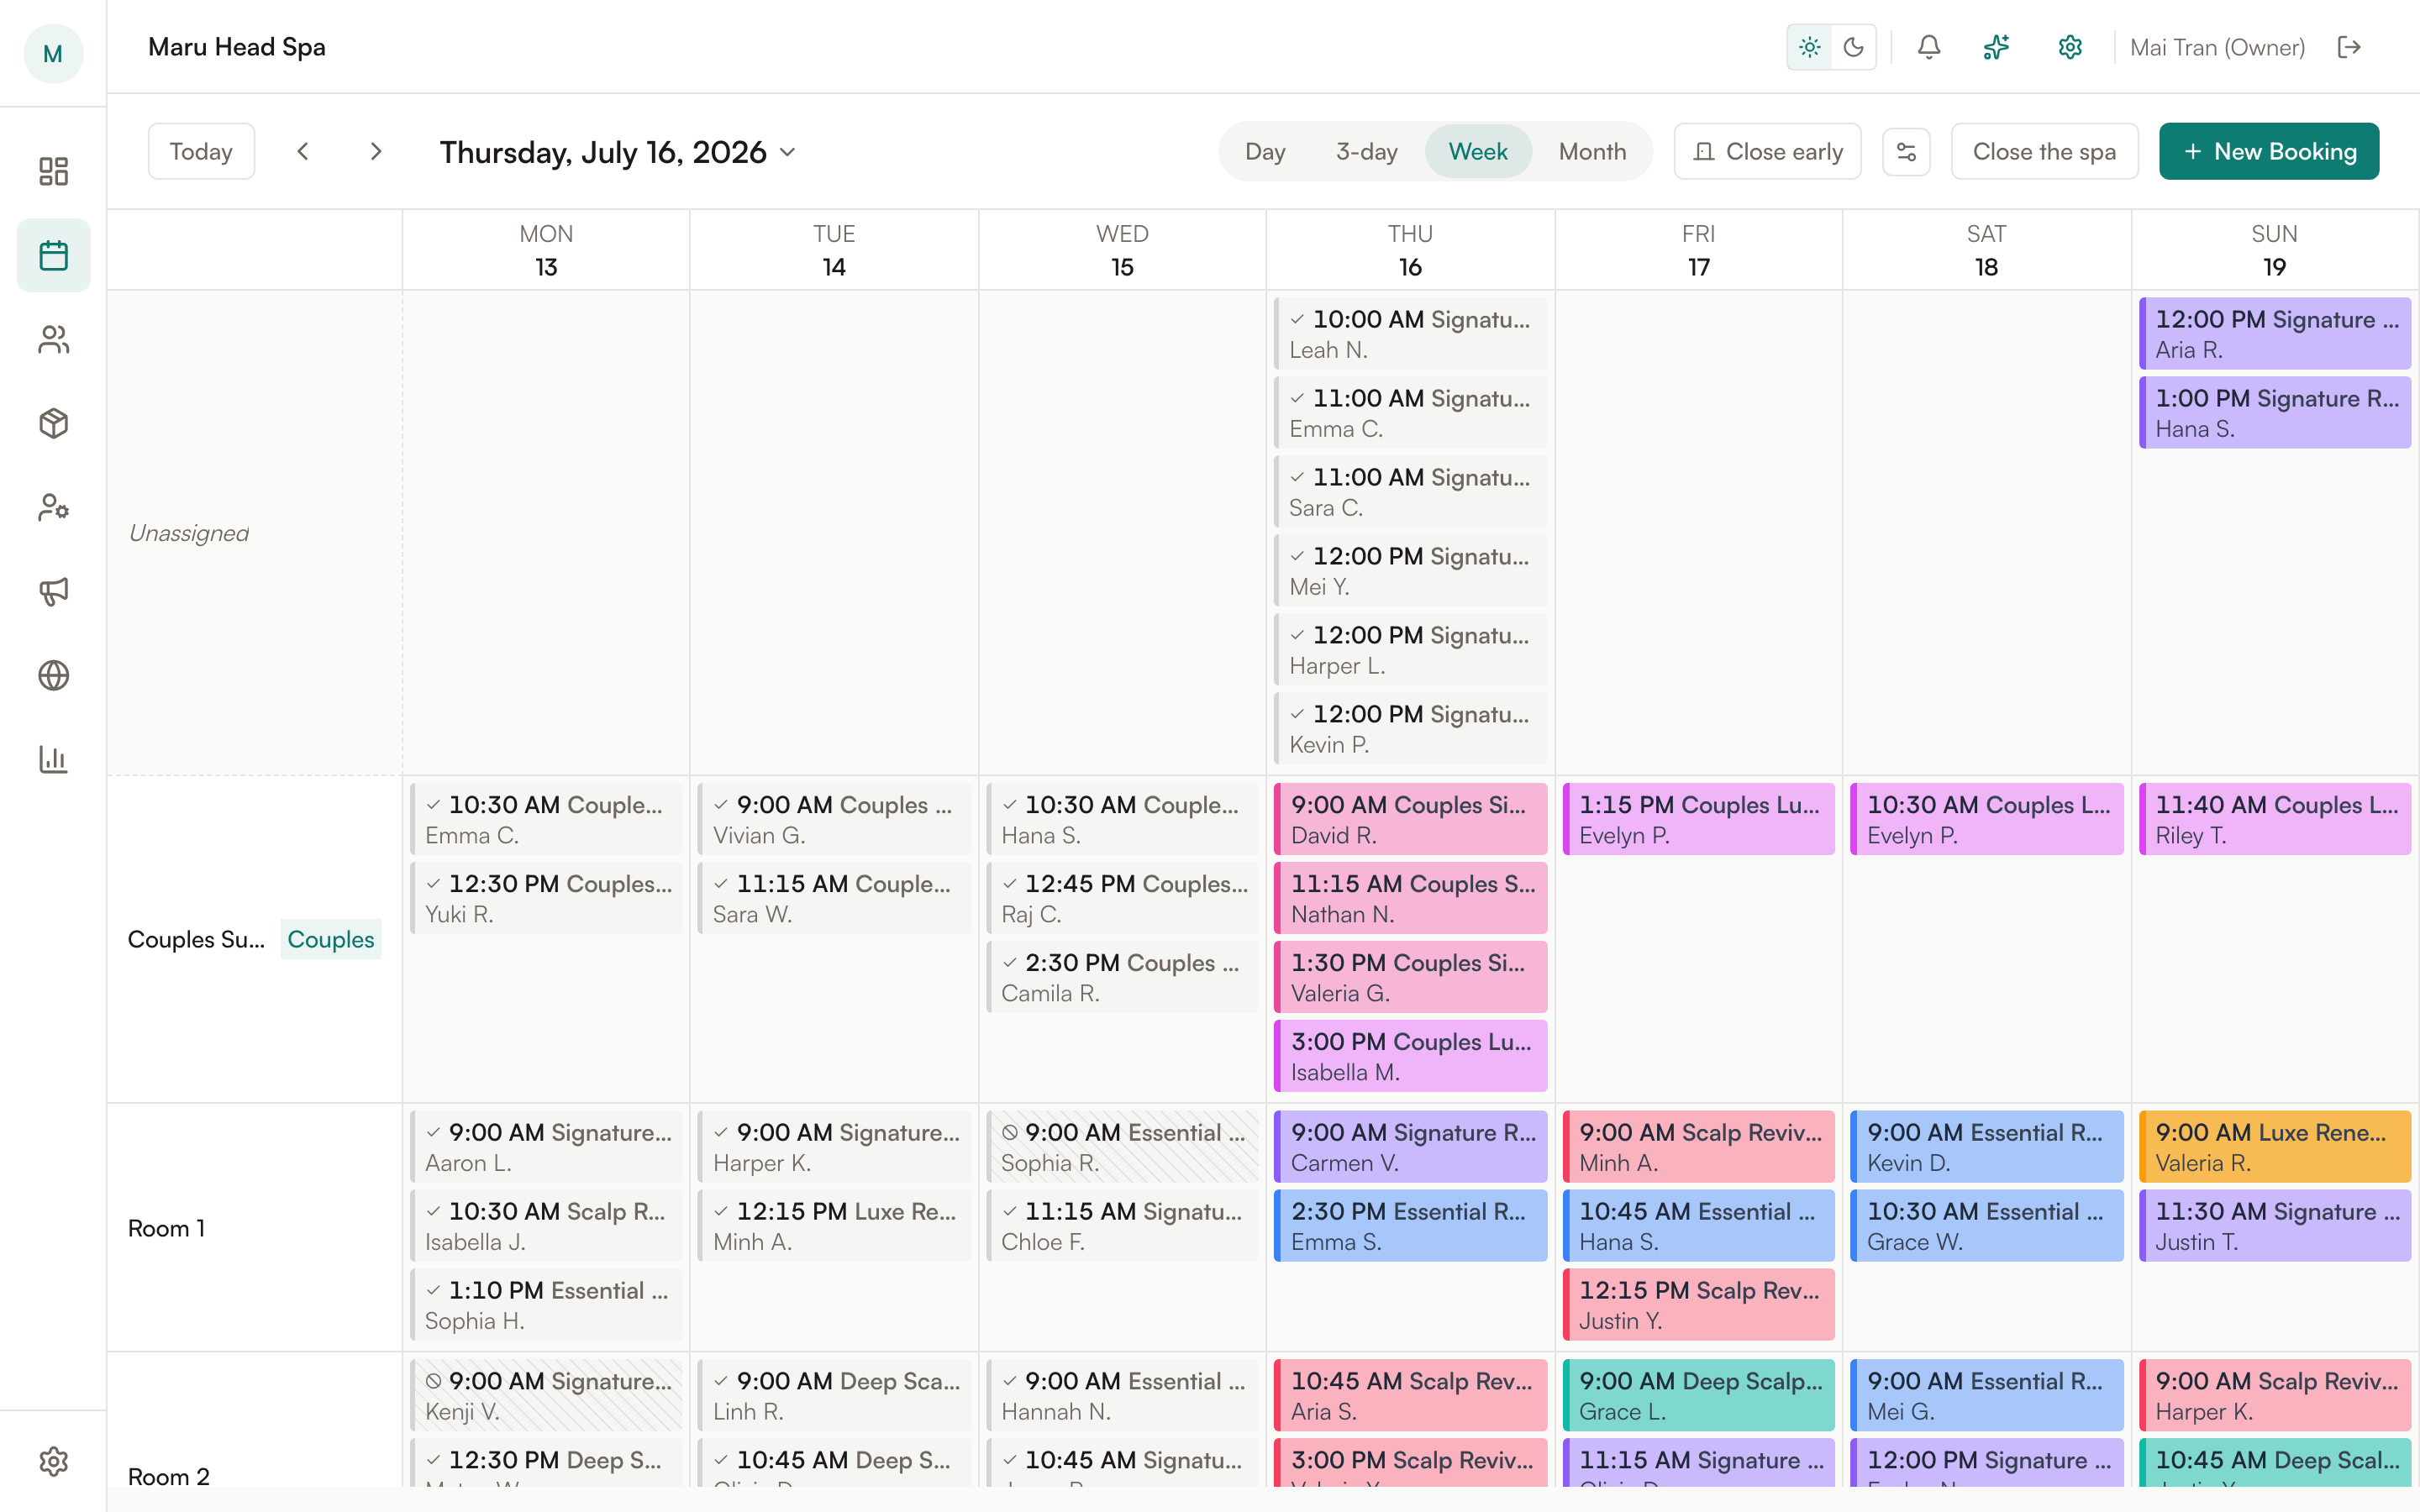This screenshot has height=1512, width=2420.
Task: Open Emma C. 10:30 AM Monday Couples booking
Action: (546, 819)
